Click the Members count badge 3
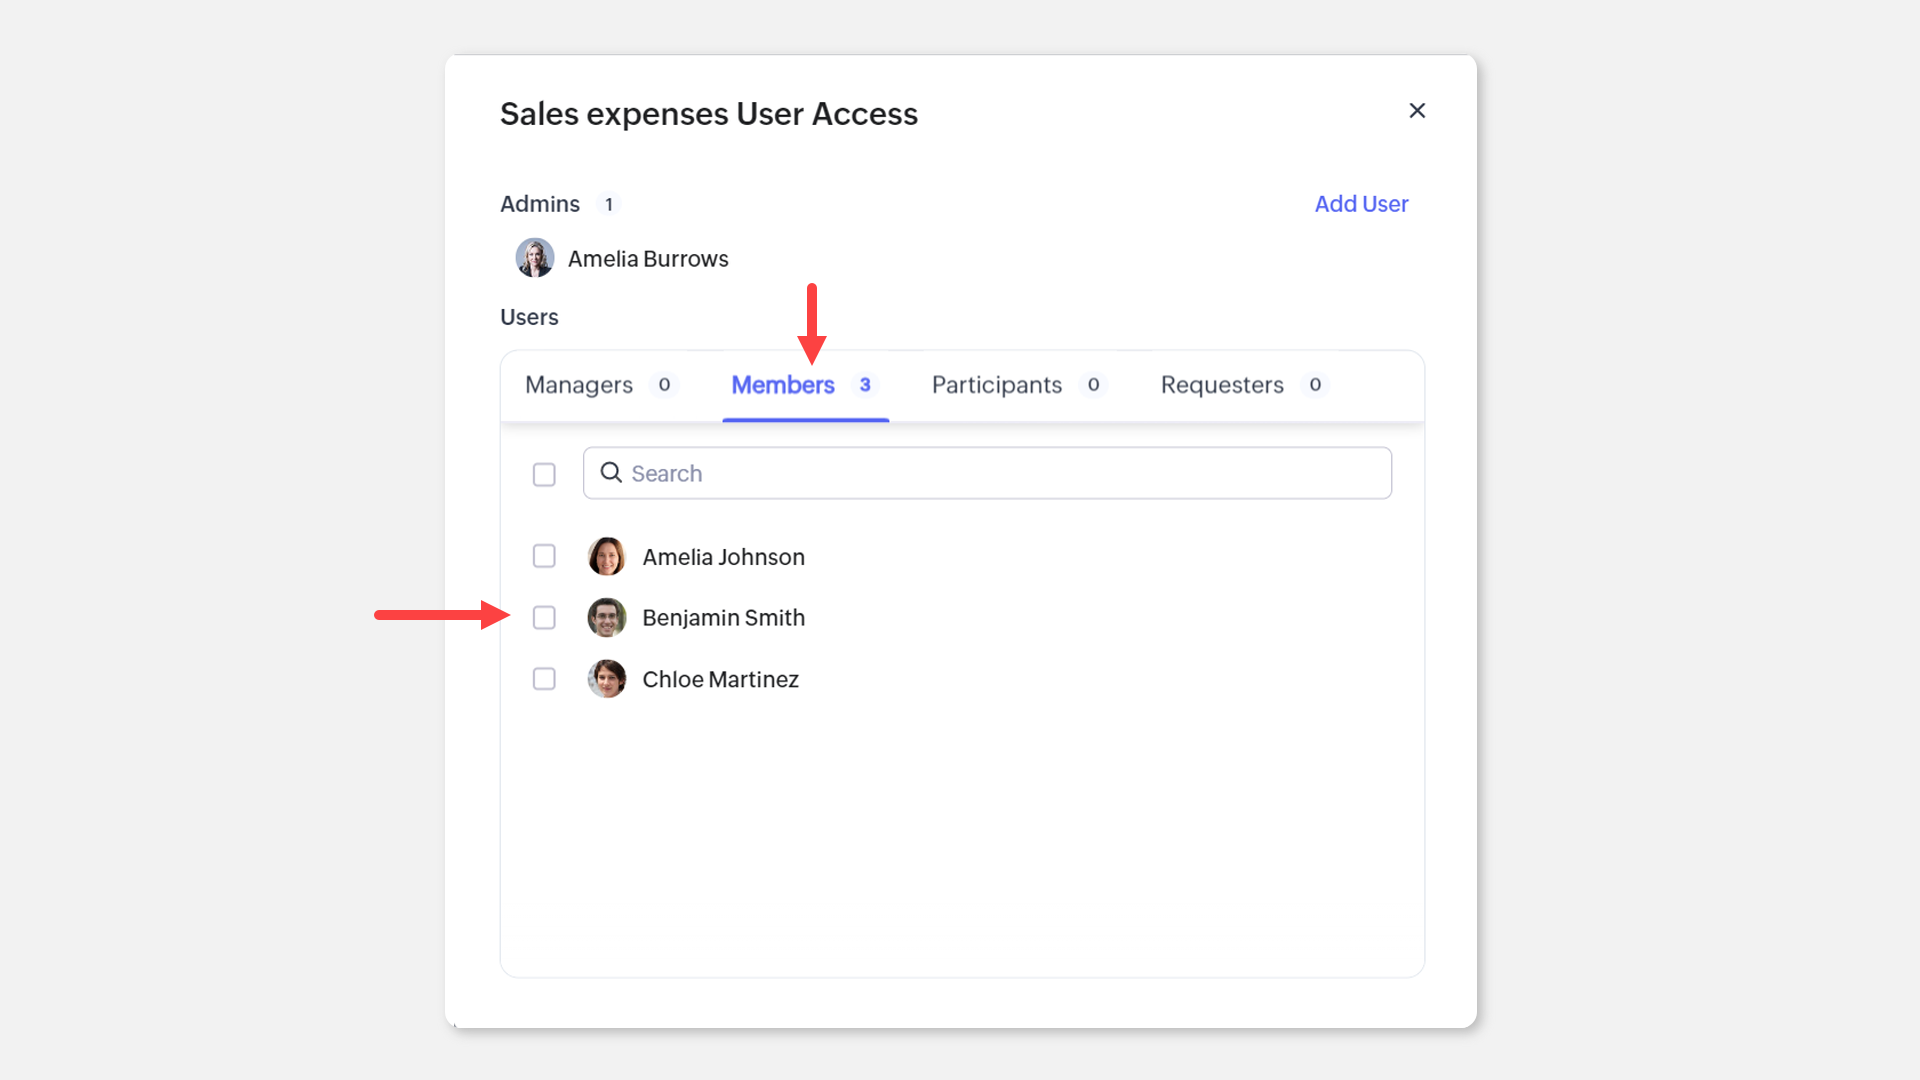 (865, 385)
